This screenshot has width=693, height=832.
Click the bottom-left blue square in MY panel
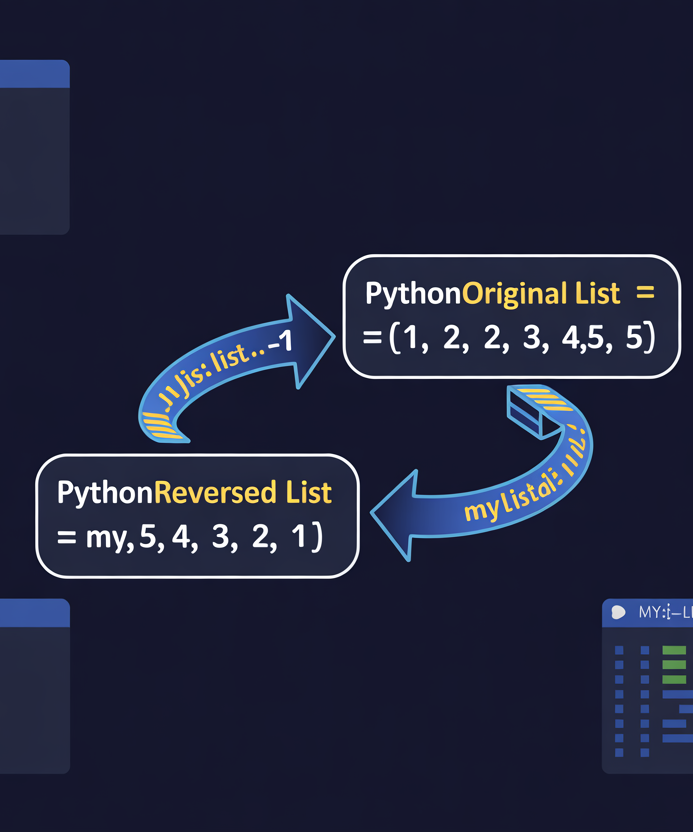pyautogui.click(x=619, y=752)
